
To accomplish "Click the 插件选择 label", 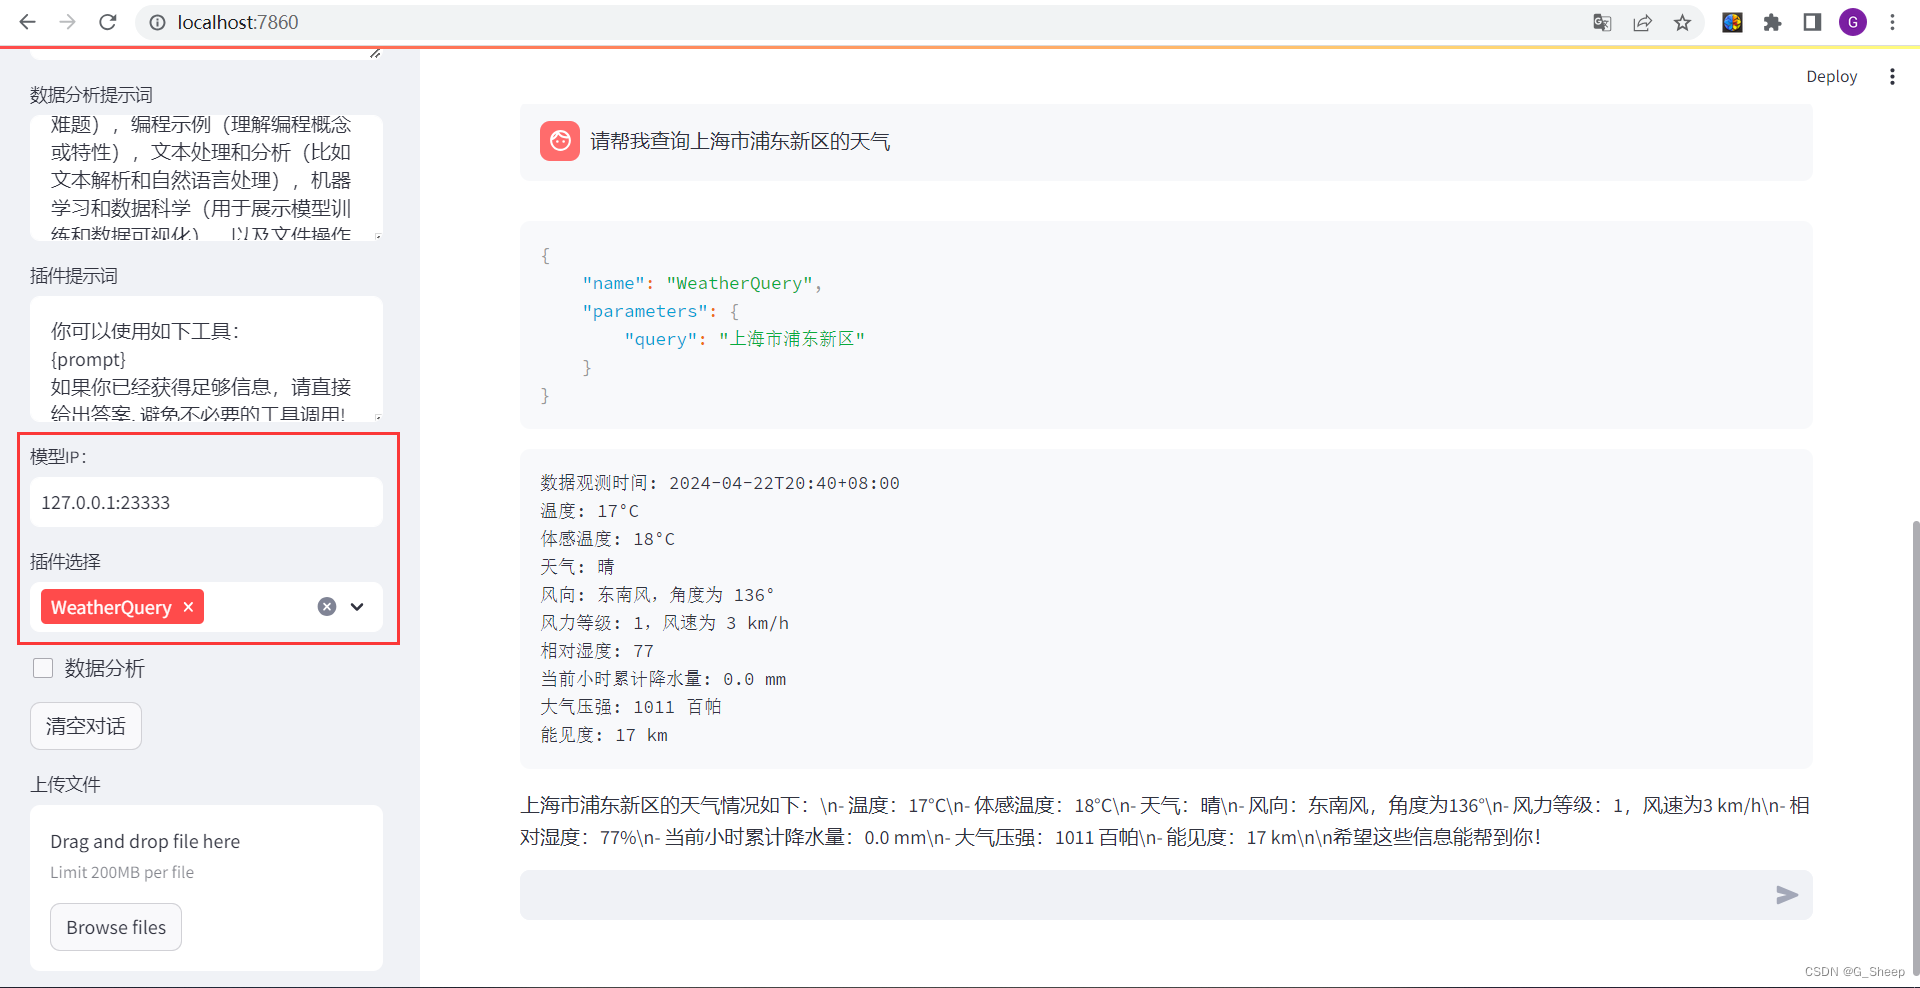I will click(x=65, y=561).
